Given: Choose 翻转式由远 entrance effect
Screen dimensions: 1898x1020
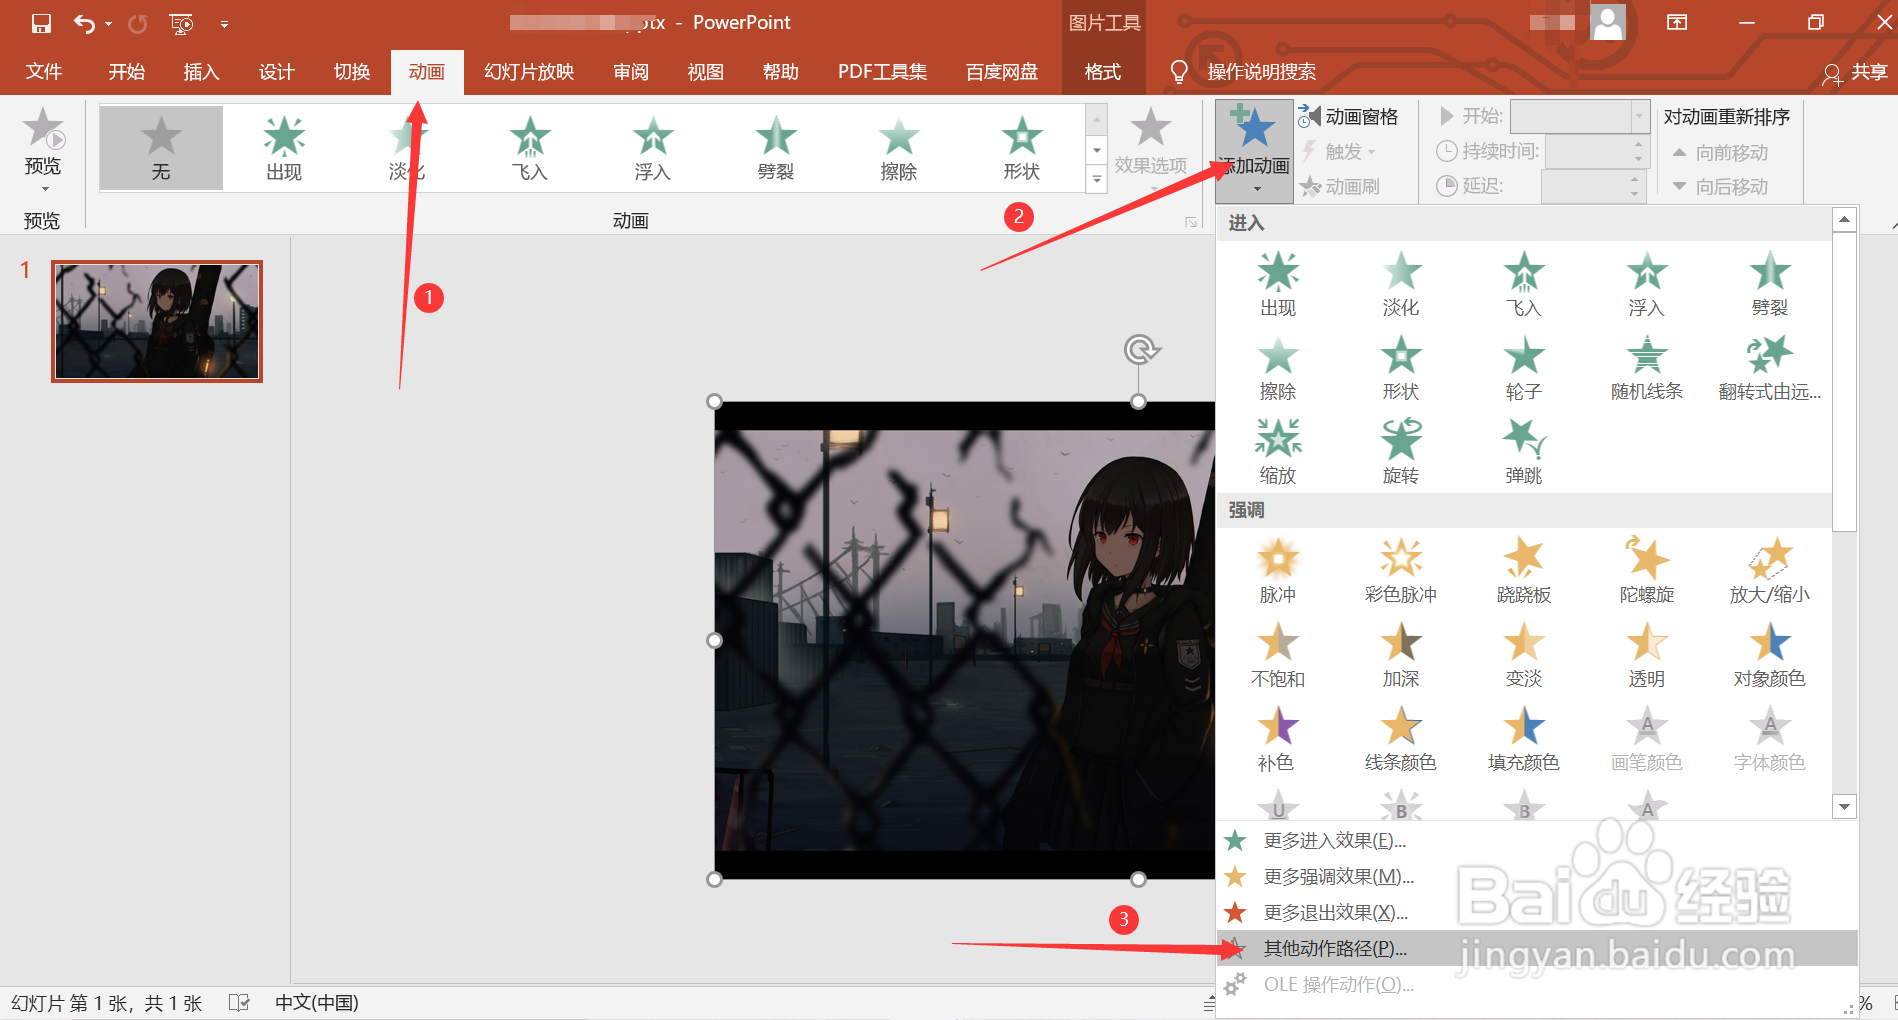Looking at the screenshot, I should [1770, 368].
